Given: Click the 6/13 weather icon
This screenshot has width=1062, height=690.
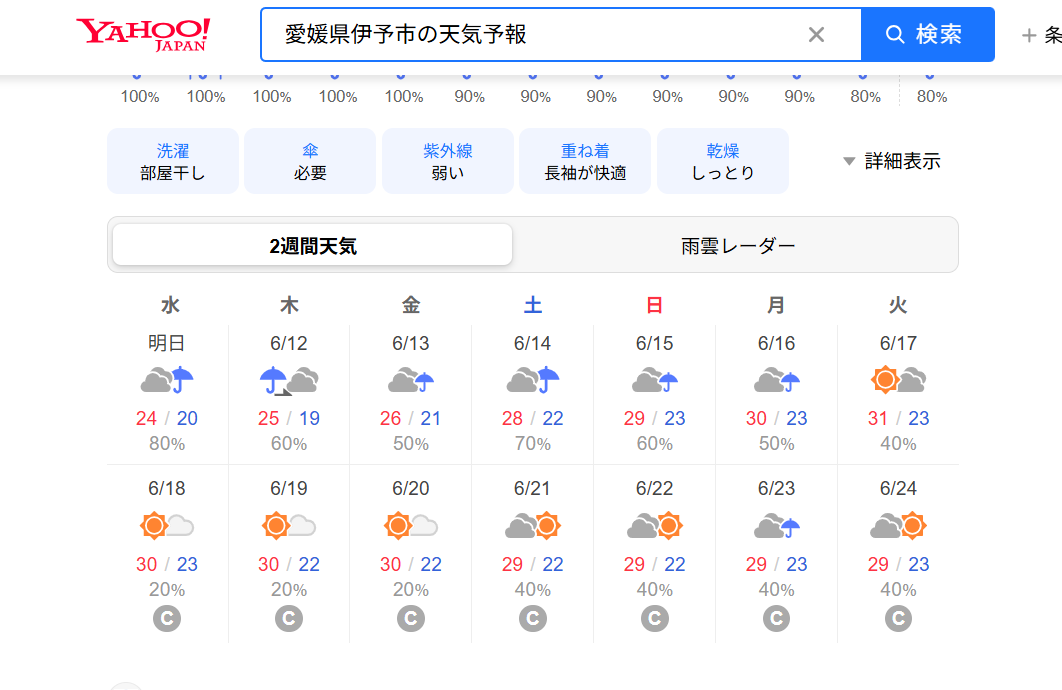Looking at the screenshot, I should (x=410, y=380).
